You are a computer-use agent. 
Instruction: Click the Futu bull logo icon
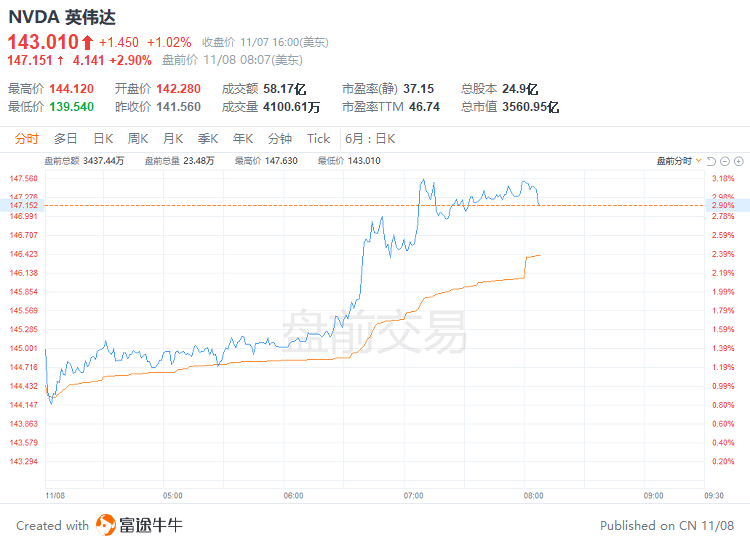tap(106, 525)
